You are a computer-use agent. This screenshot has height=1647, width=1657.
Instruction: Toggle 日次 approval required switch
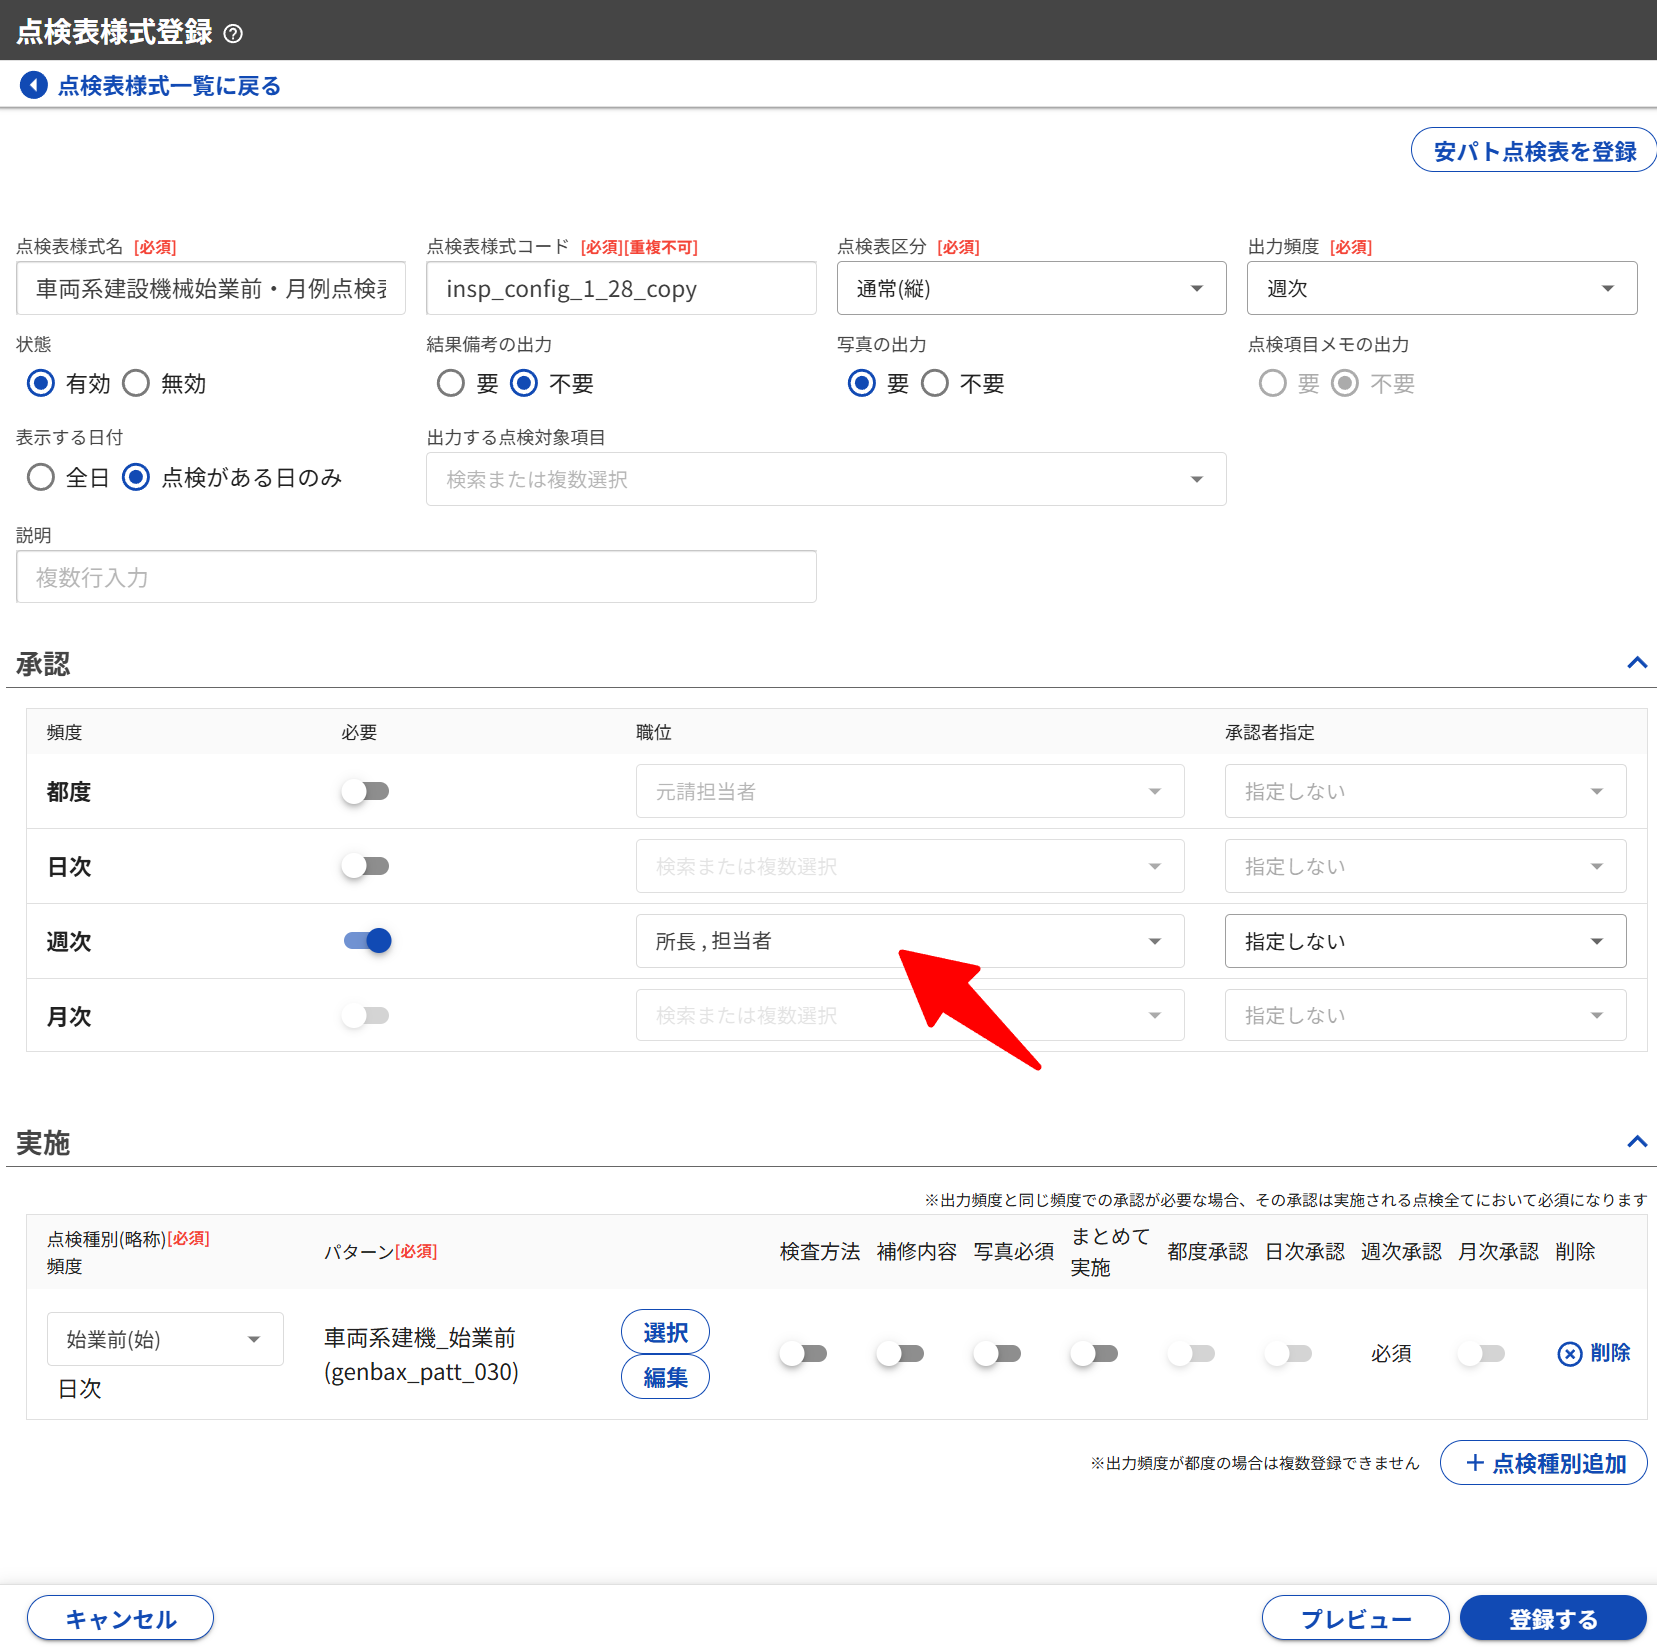[x=365, y=866]
